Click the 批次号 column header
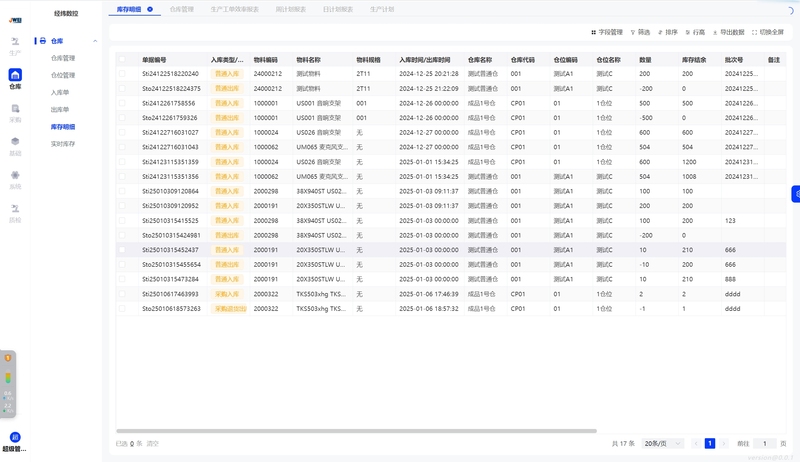The width and height of the screenshot is (800, 462). tap(734, 60)
